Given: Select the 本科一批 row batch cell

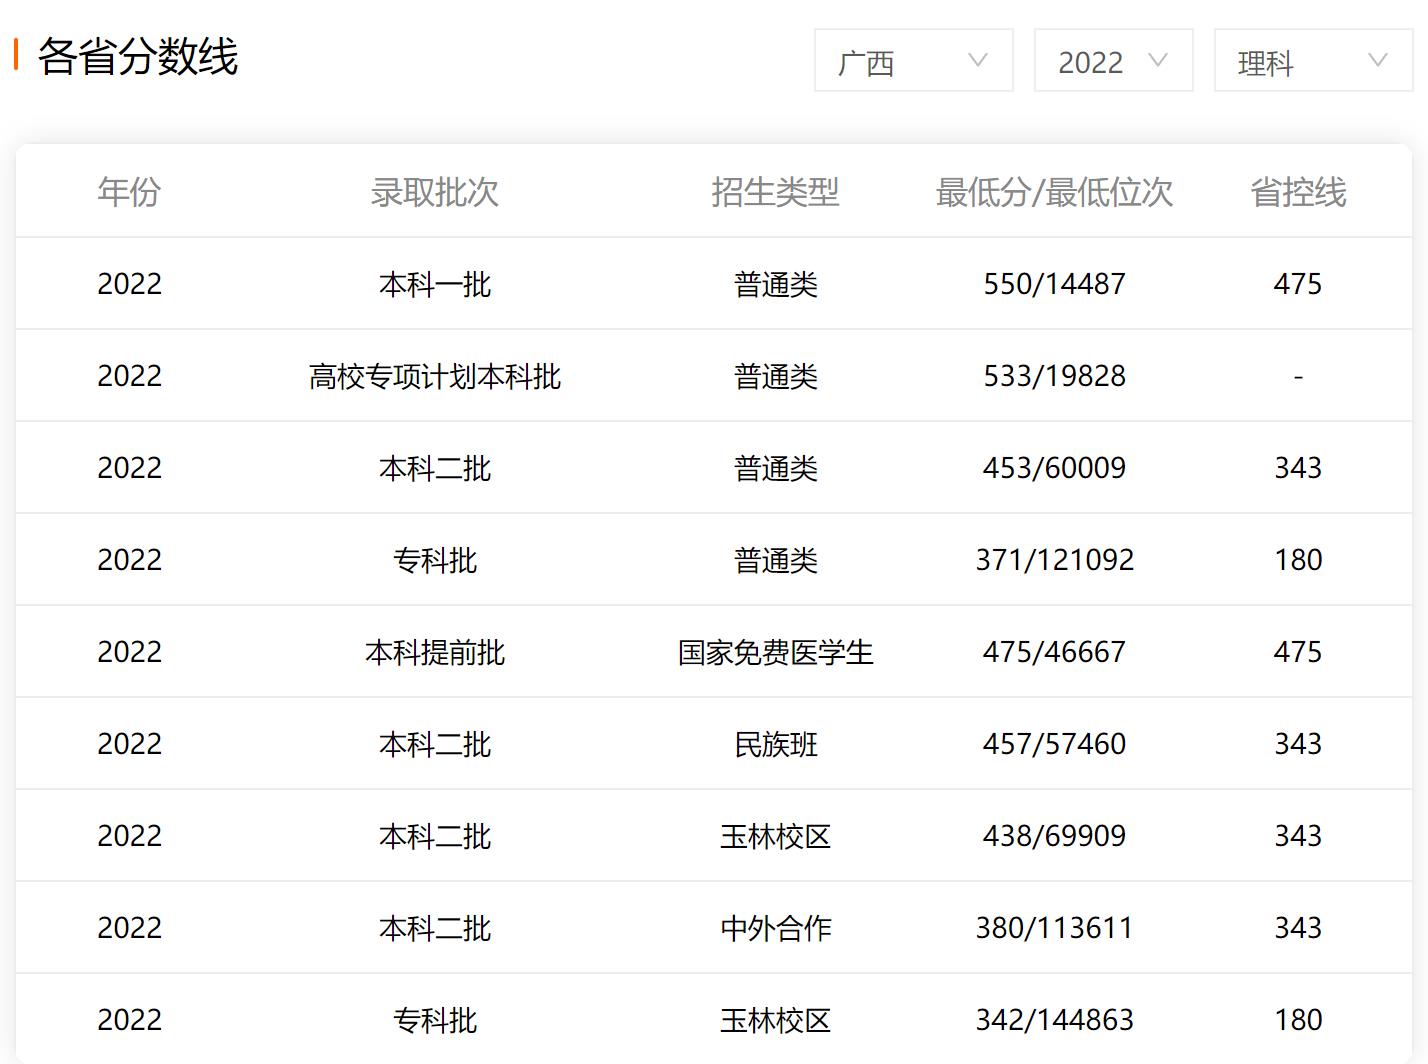Looking at the screenshot, I should [x=434, y=284].
